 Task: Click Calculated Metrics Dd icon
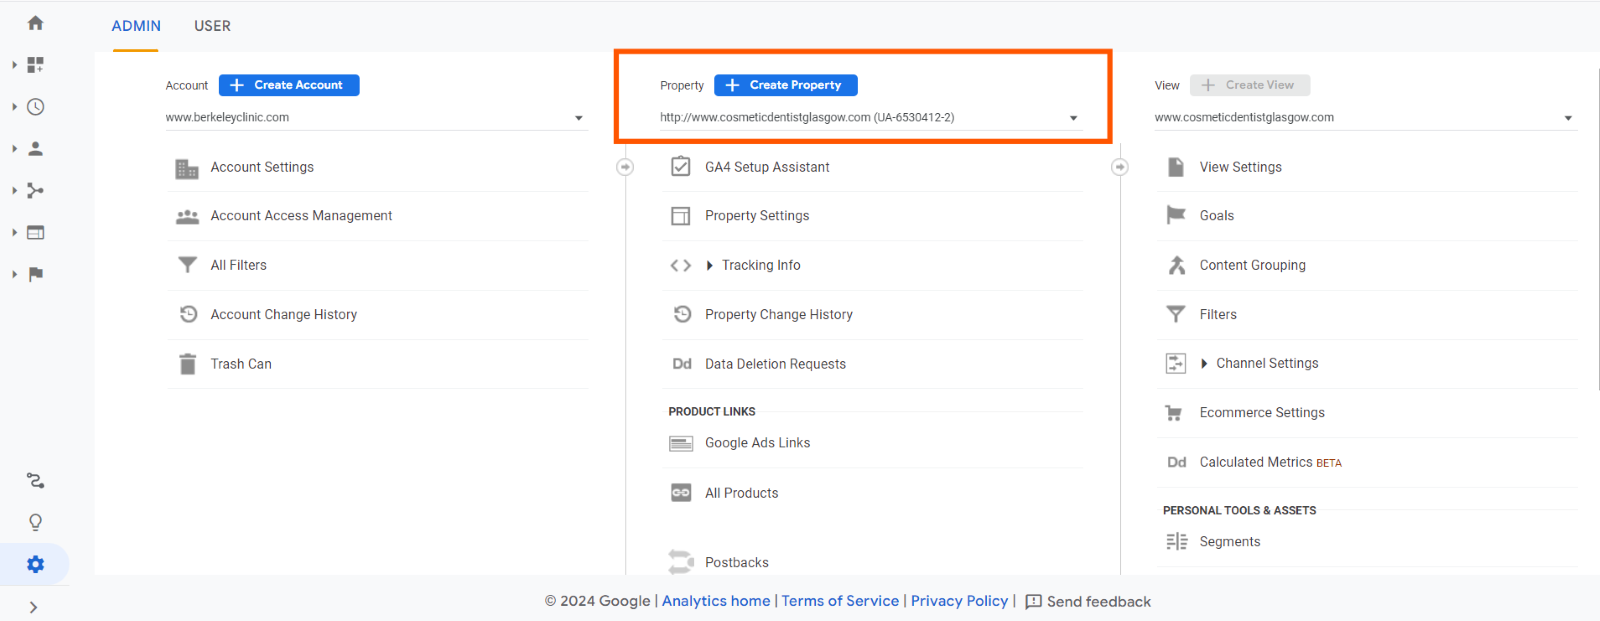pos(1177,462)
